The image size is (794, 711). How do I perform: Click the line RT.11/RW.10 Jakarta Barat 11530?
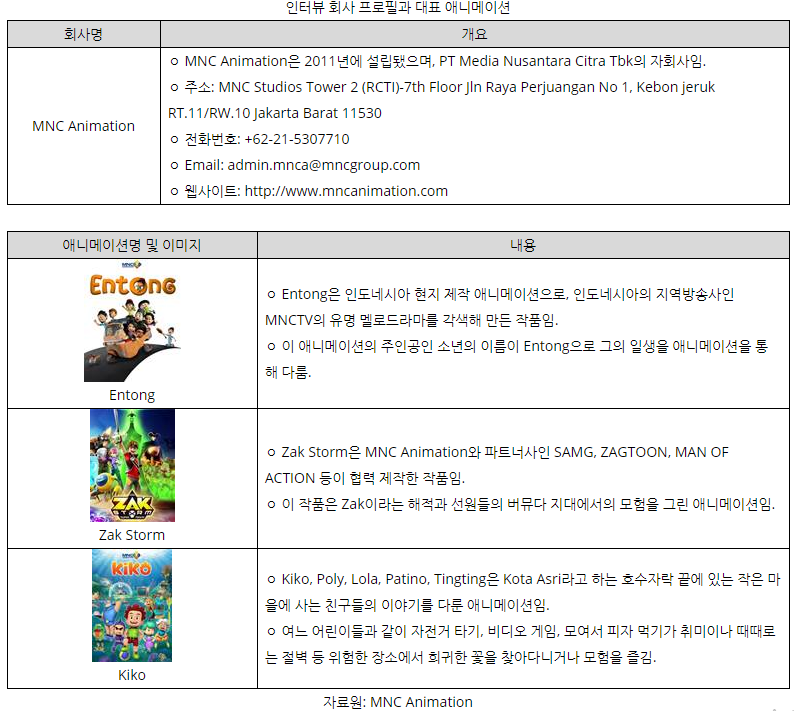[x=275, y=113]
